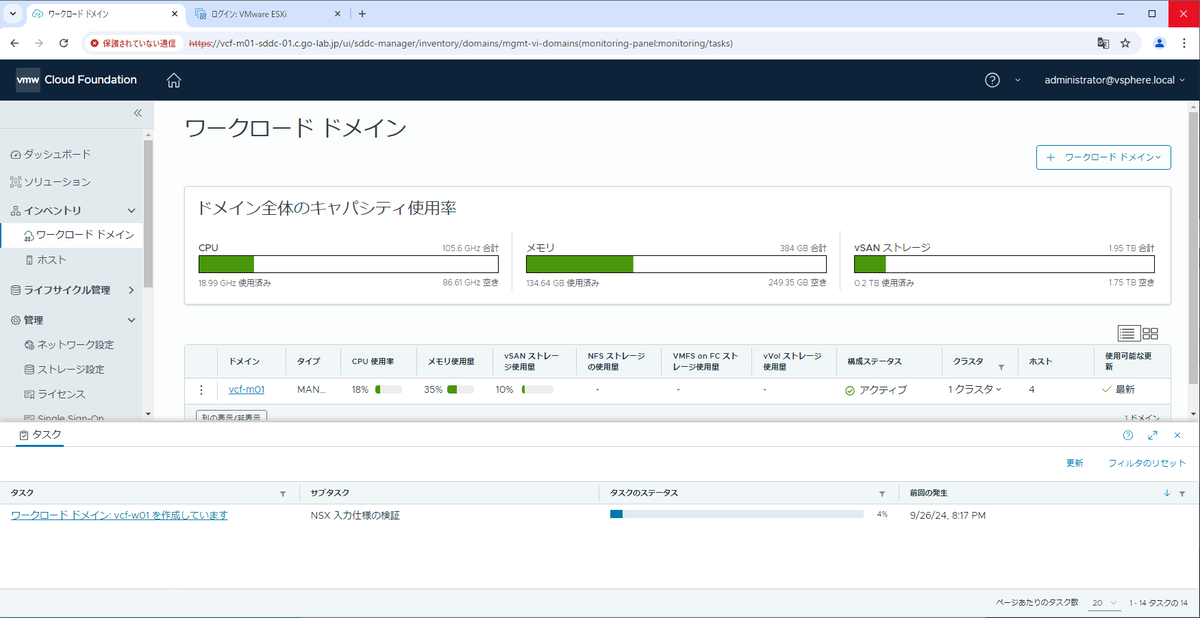1200x618 pixels.
Task: Click the 9/26/24, 8:17 PM timestamp
Action: tap(948, 515)
